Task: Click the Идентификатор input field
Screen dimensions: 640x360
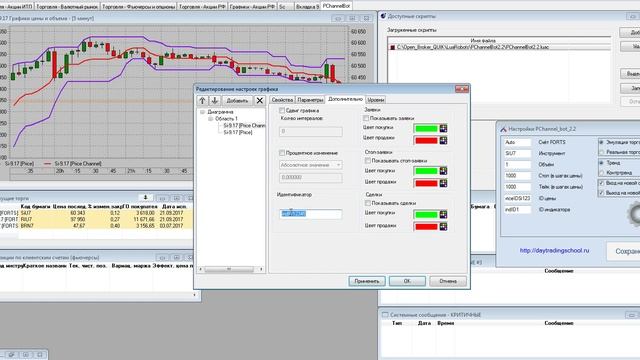Action: point(311,213)
